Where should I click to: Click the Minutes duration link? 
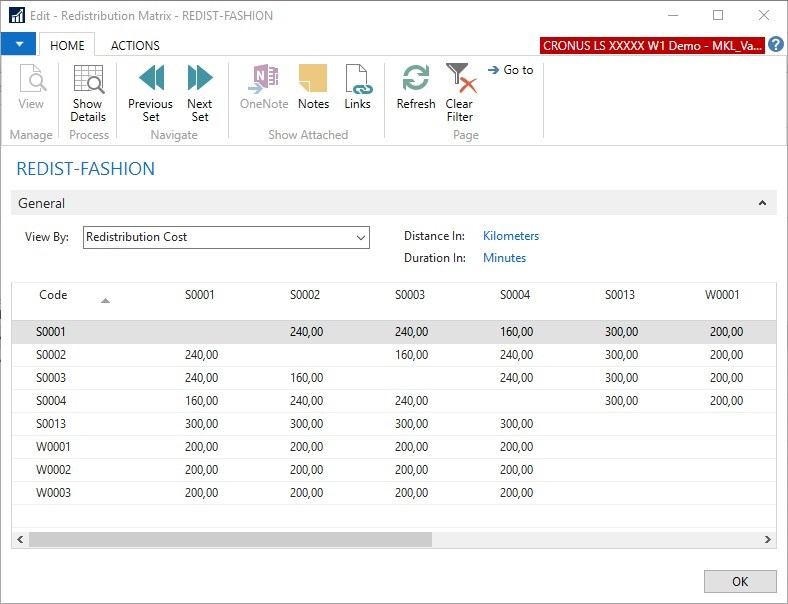[x=504, y=258]
